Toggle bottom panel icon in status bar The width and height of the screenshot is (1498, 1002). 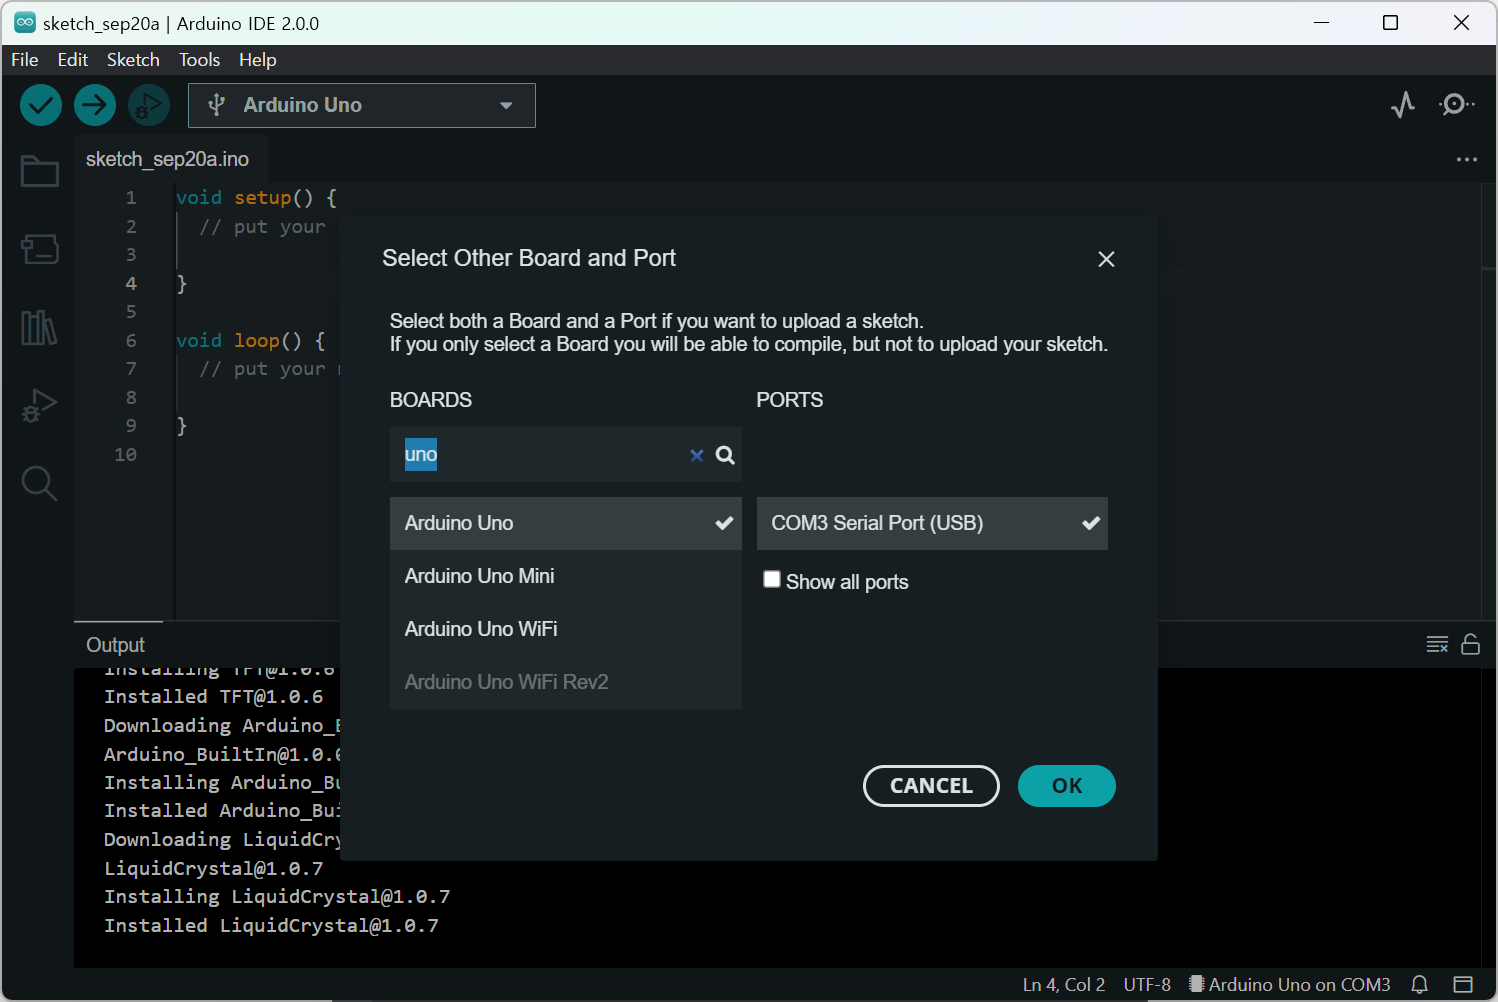[x=1463, y=985]
